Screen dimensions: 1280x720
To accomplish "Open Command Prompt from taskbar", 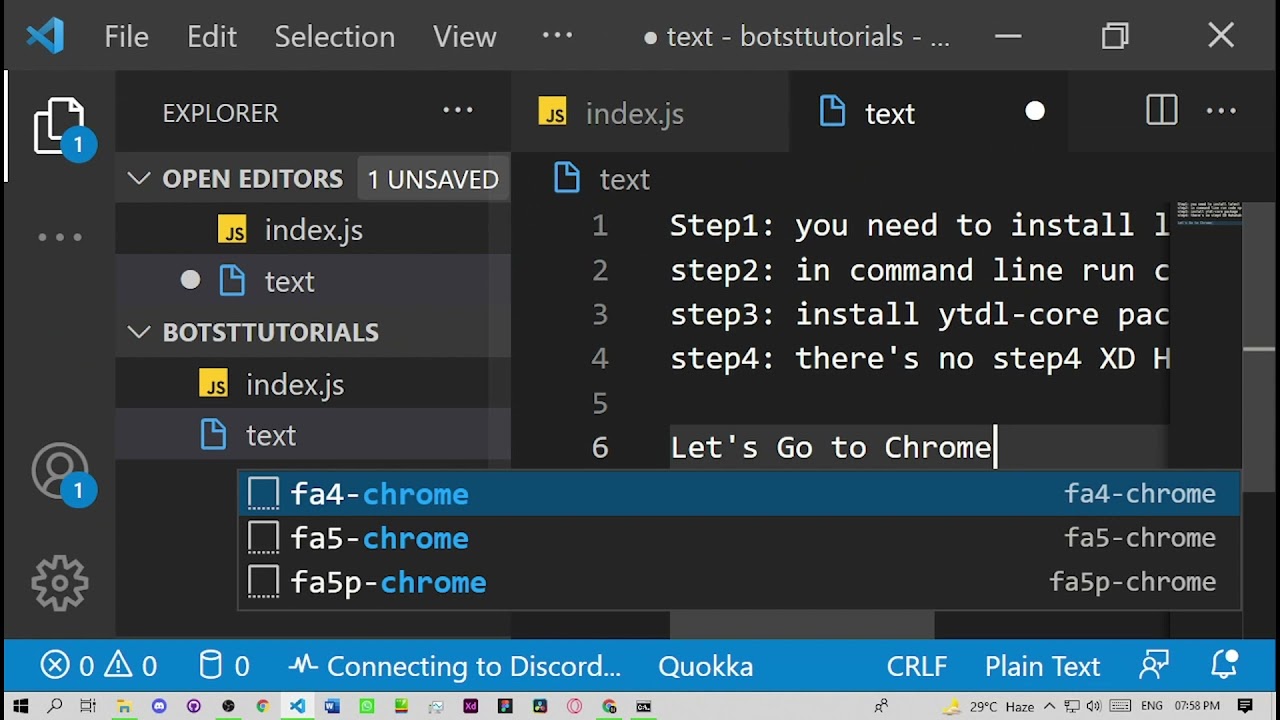I will [644, 706].
